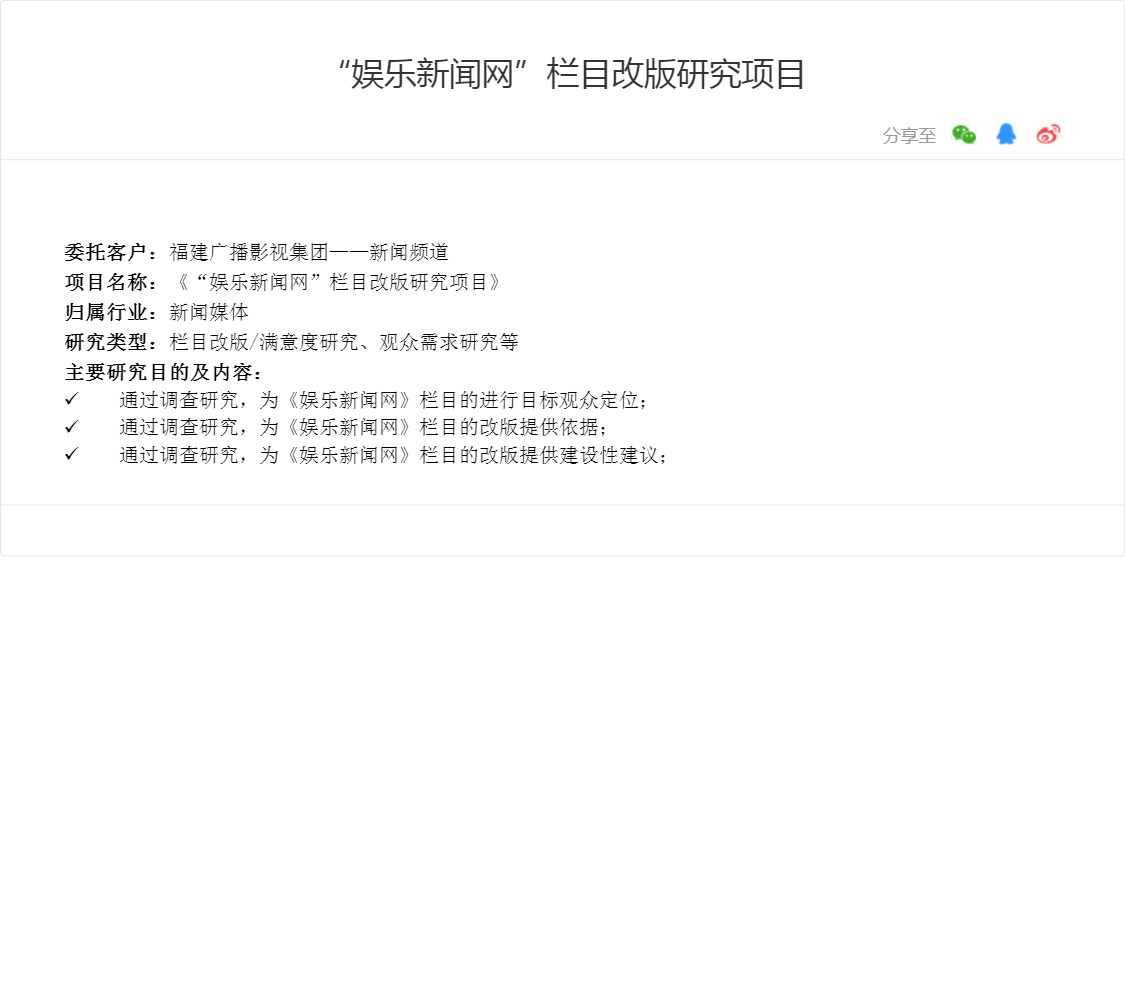
Task: Click the bullet line ending 目标观众定位
Action: (x=382, y=400)
